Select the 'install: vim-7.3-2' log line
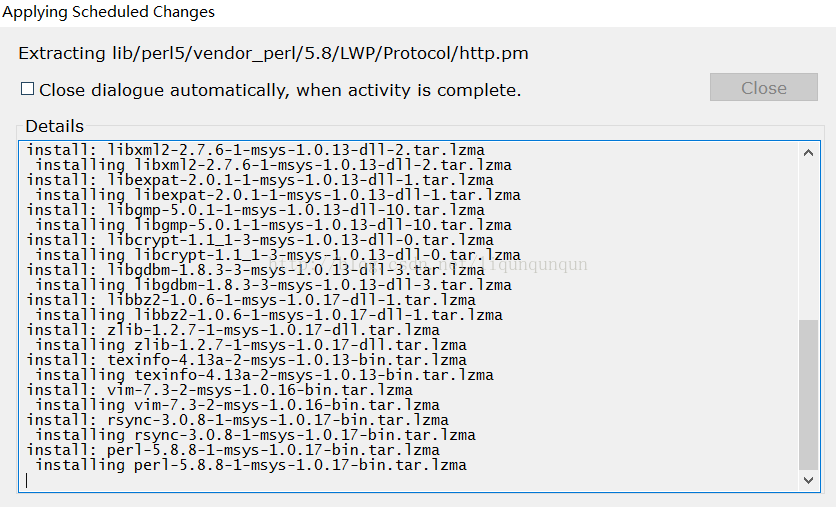This screenshot has height=507, width=836. coord(220,390)
